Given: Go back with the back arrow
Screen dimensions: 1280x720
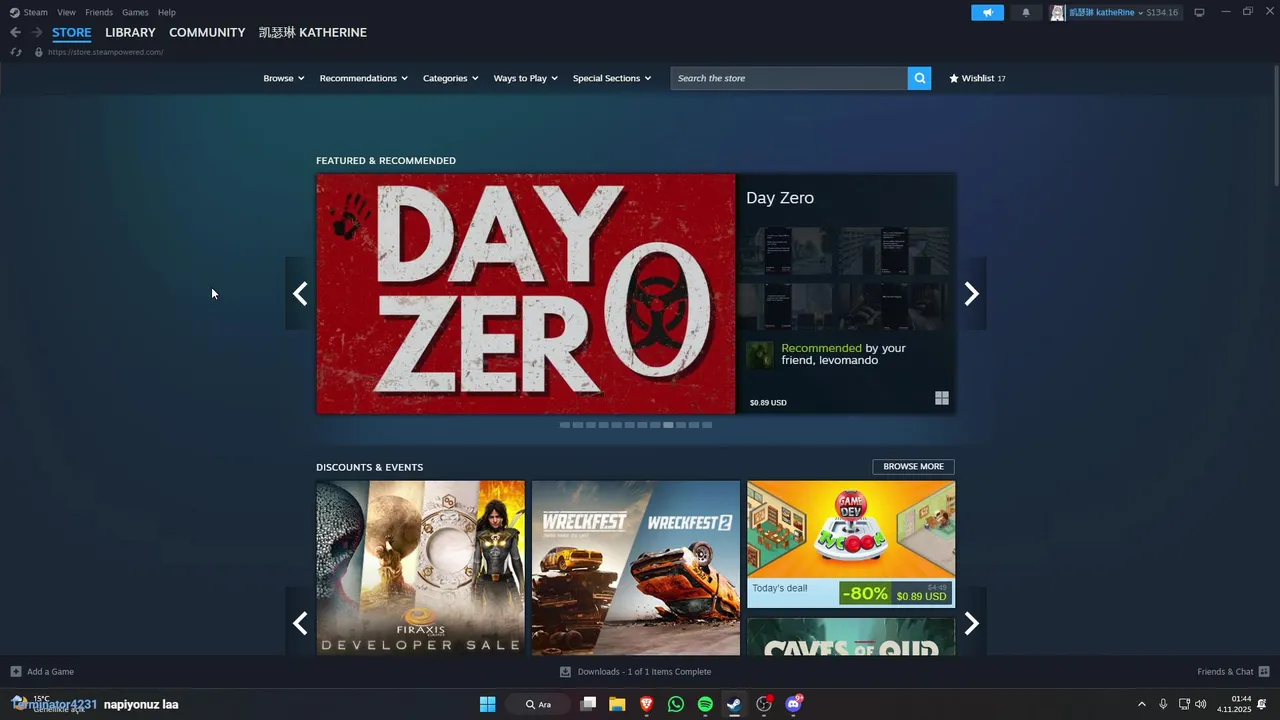Looking at the screenshot, I should [15, 32].
